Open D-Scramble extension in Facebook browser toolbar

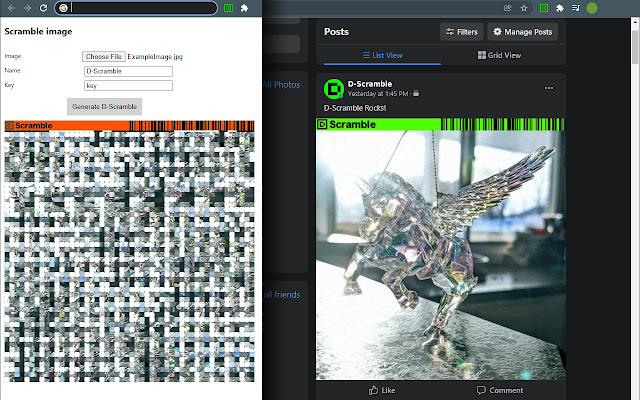point(544,8)
